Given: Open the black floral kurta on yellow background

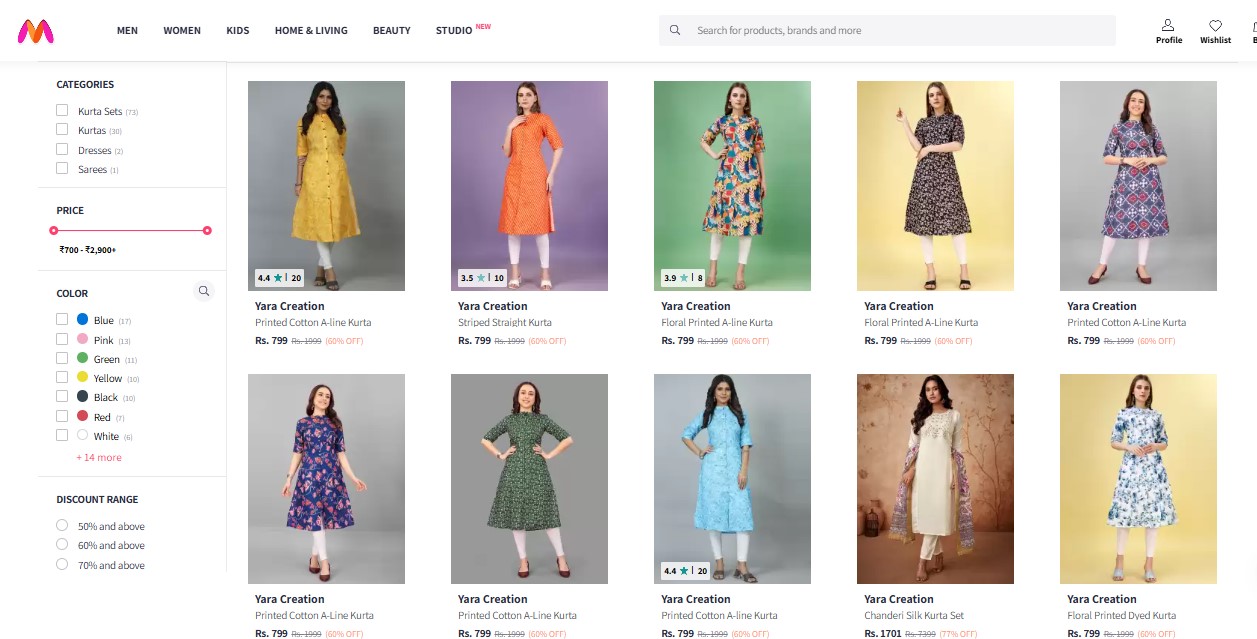Looking at the screenshot, I should coord(935,186).
